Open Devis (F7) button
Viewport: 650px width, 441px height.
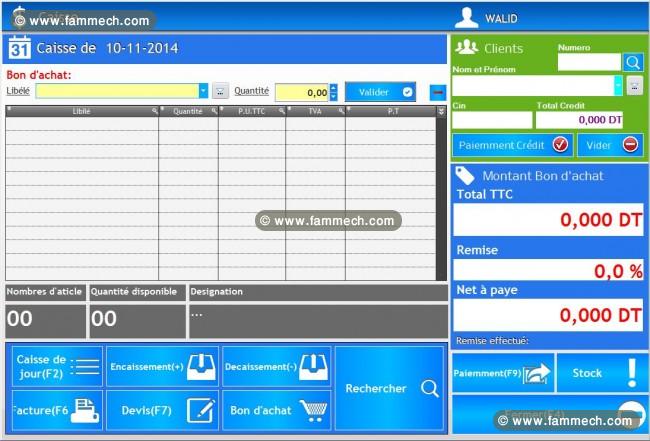click(162, 410)
